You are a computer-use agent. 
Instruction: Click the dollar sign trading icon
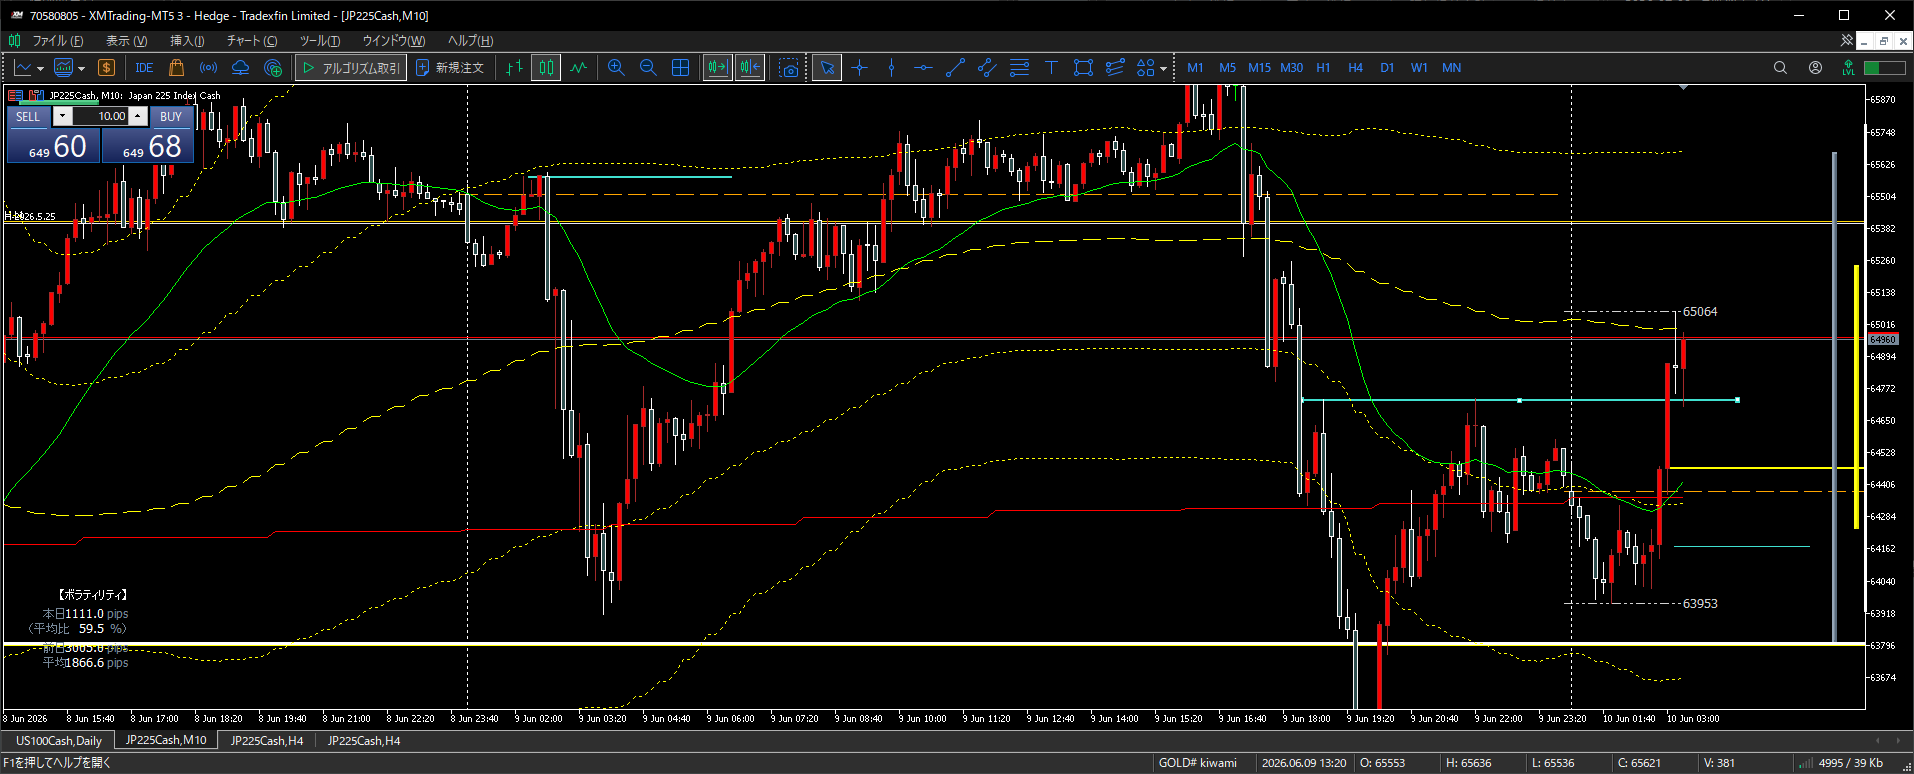106,68
